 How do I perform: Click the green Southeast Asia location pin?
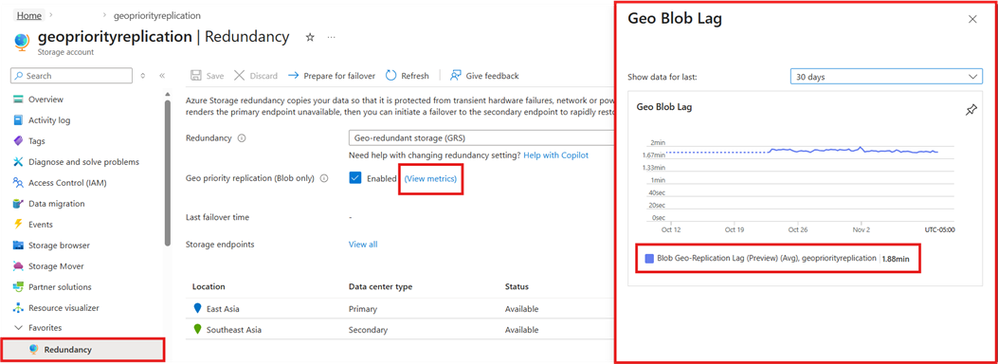pos(198,330)
